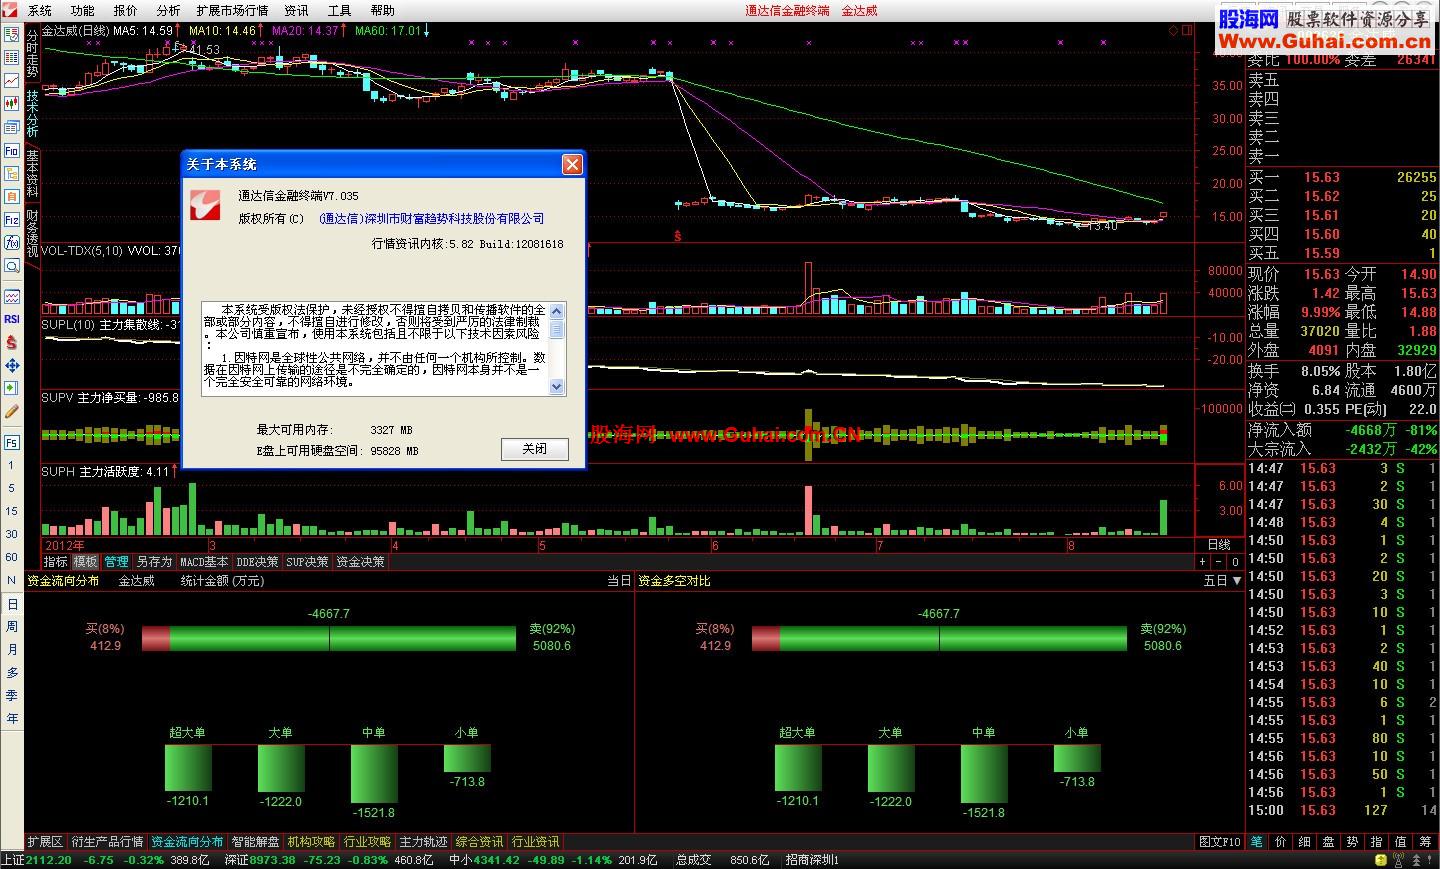Open the 工具 menu

340,11
